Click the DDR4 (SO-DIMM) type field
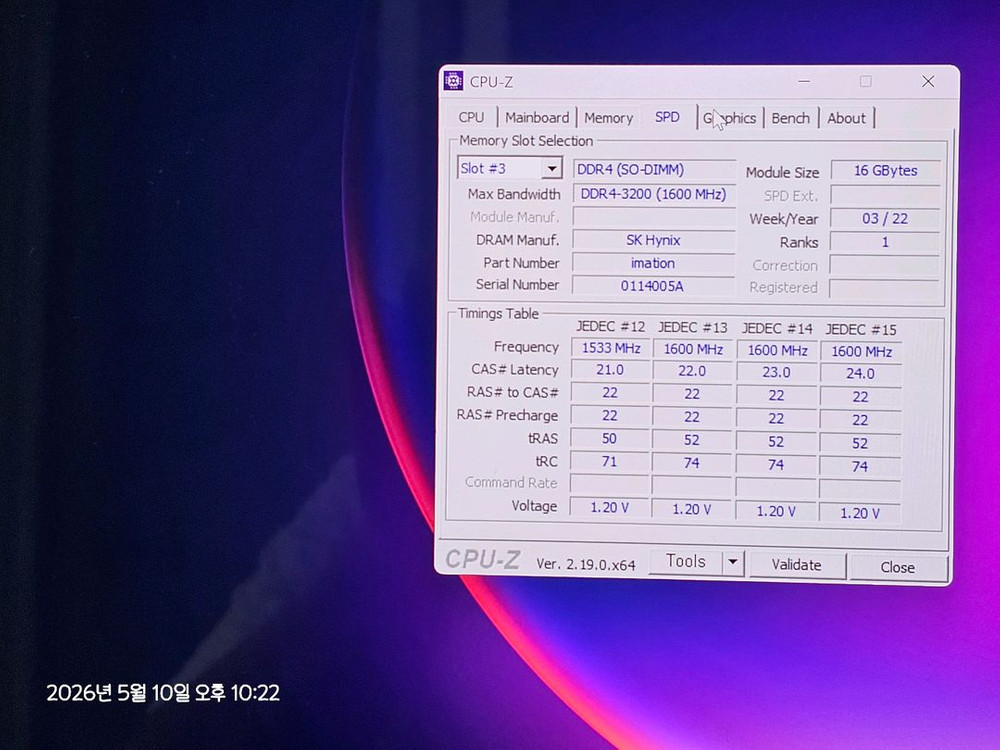Viewport: 1000px width, 750px height. 654,169
